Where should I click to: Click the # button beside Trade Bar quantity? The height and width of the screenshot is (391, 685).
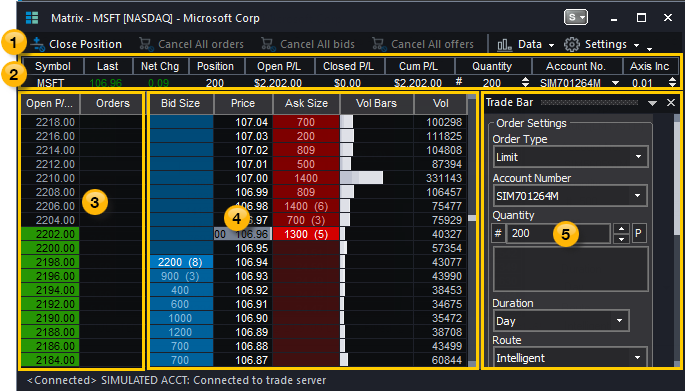pos(498,233)
